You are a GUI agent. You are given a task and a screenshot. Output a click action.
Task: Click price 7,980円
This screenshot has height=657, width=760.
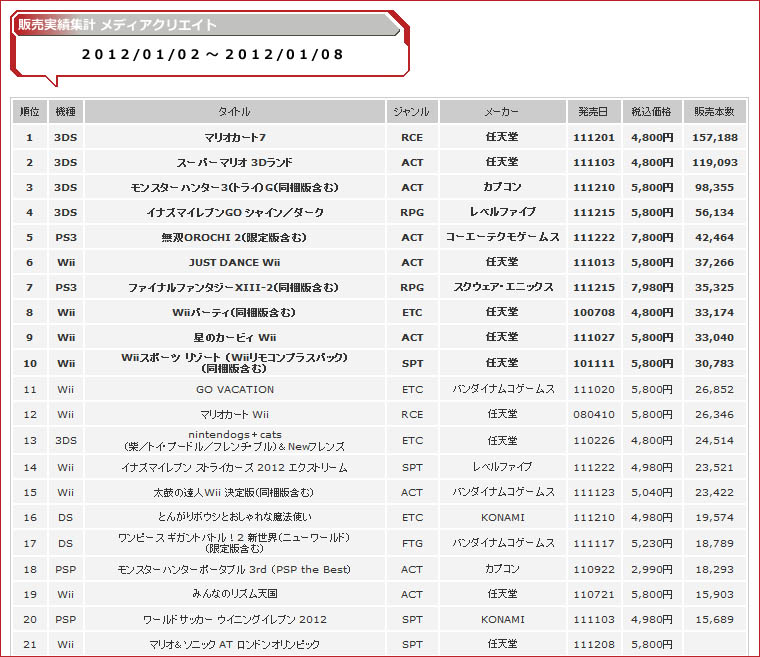tap(652, 288)
